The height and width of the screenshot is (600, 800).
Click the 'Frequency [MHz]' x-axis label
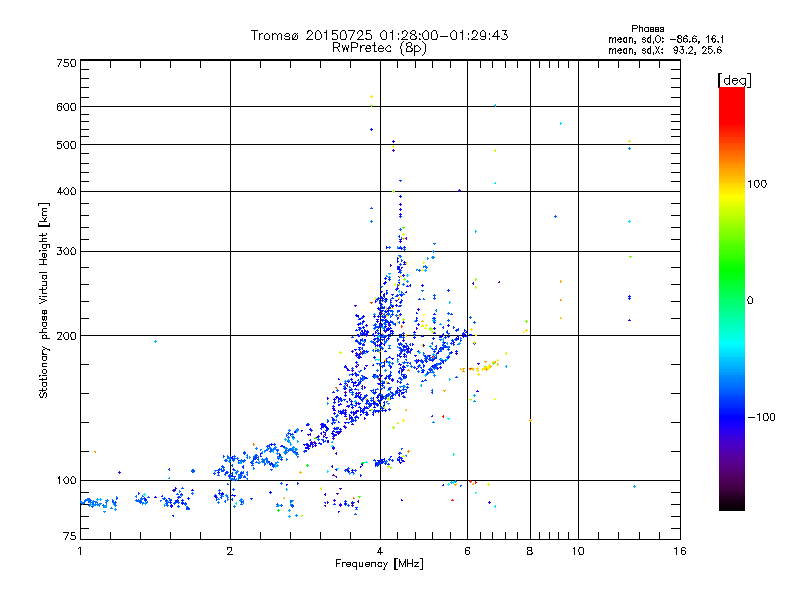pos(379,564)
